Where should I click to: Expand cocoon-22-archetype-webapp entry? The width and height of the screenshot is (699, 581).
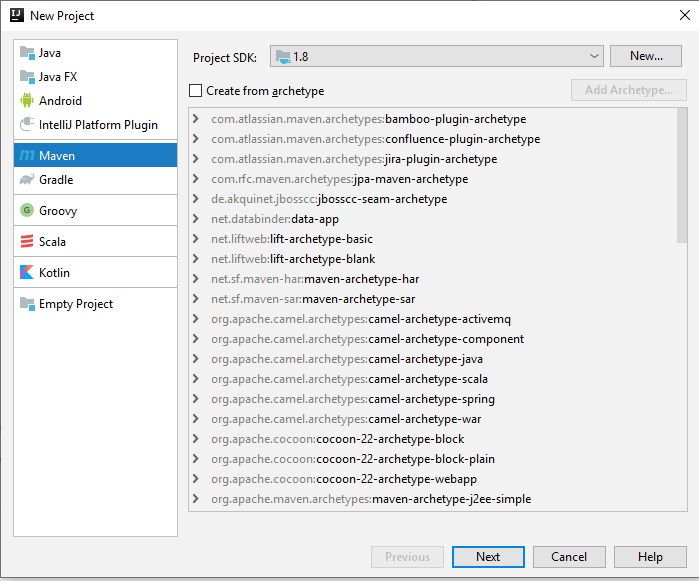[196, 478]
